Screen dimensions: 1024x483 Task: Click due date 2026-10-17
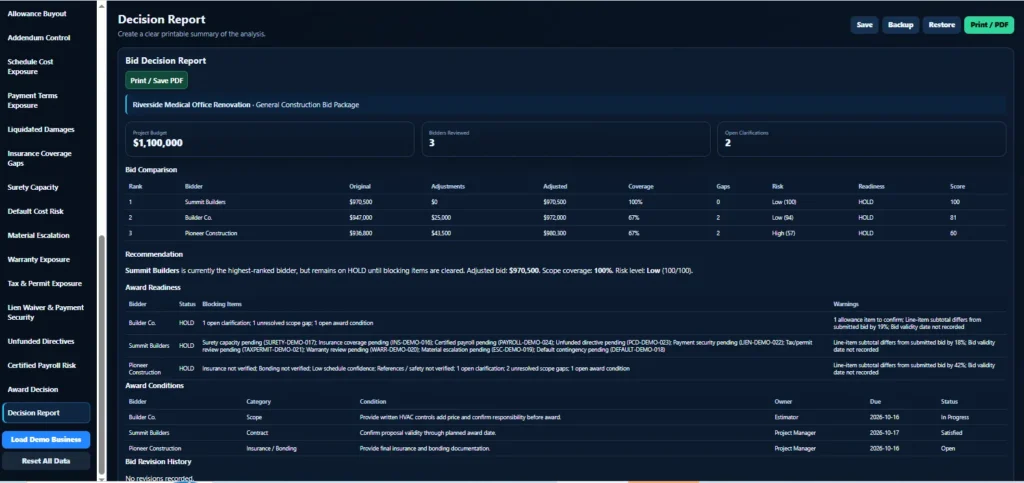click(x=882, y=433)
